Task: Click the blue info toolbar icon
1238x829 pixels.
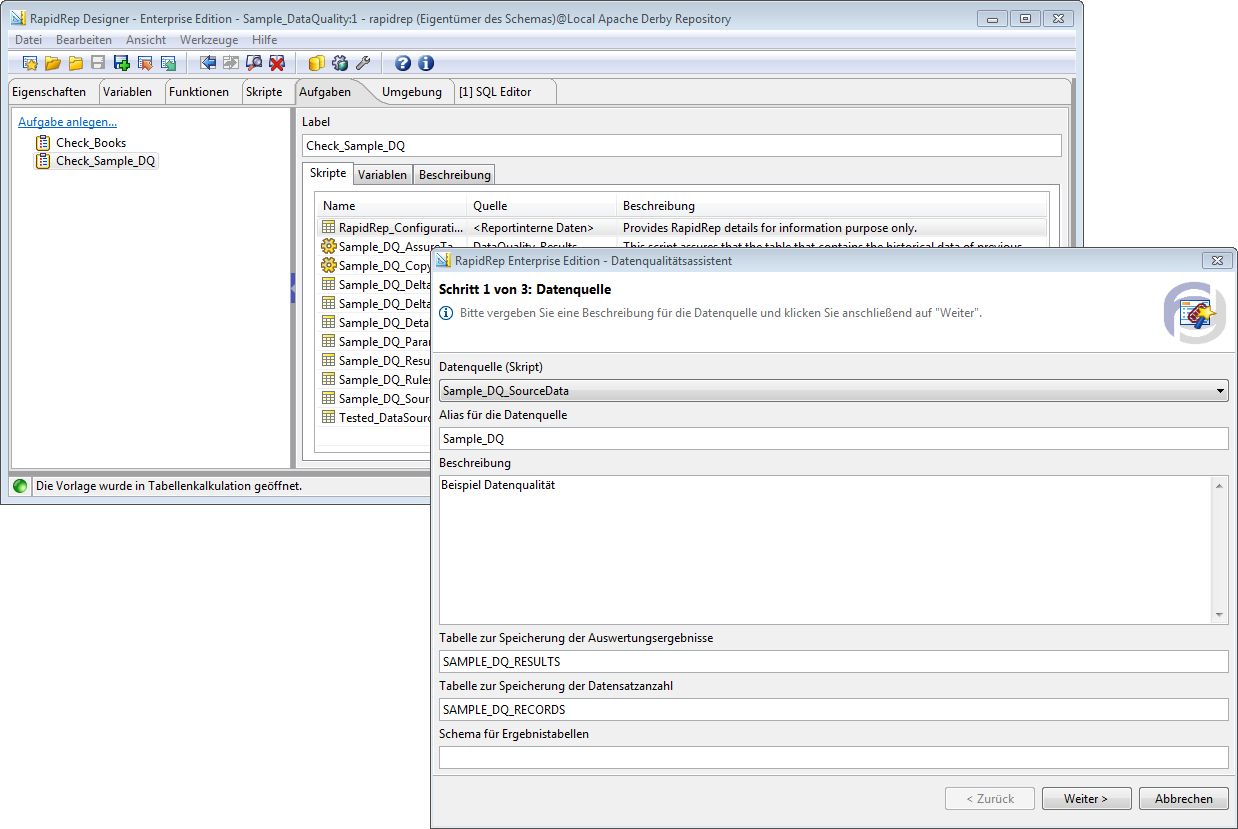Action: pos(426,63)
